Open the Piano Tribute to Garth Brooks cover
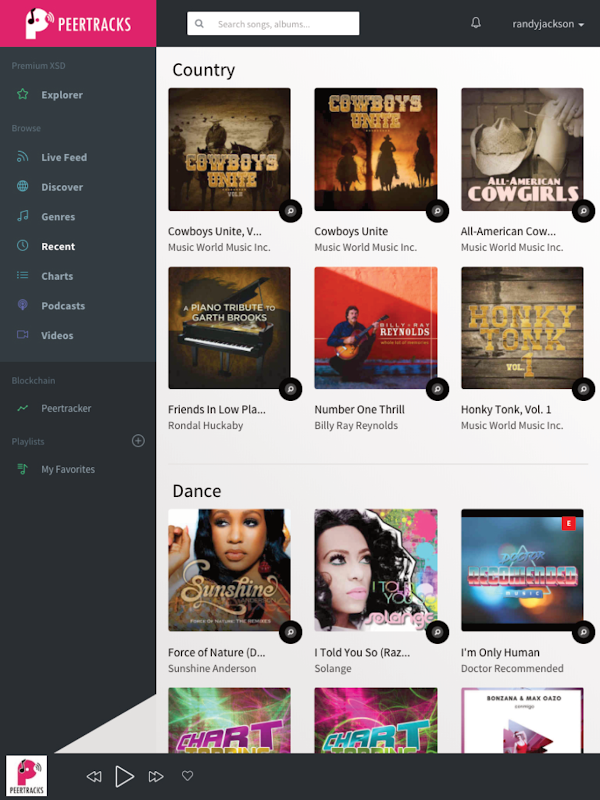The width and height of the screenshot is (600, 800). pyautogui.click(x=229, y=328)
